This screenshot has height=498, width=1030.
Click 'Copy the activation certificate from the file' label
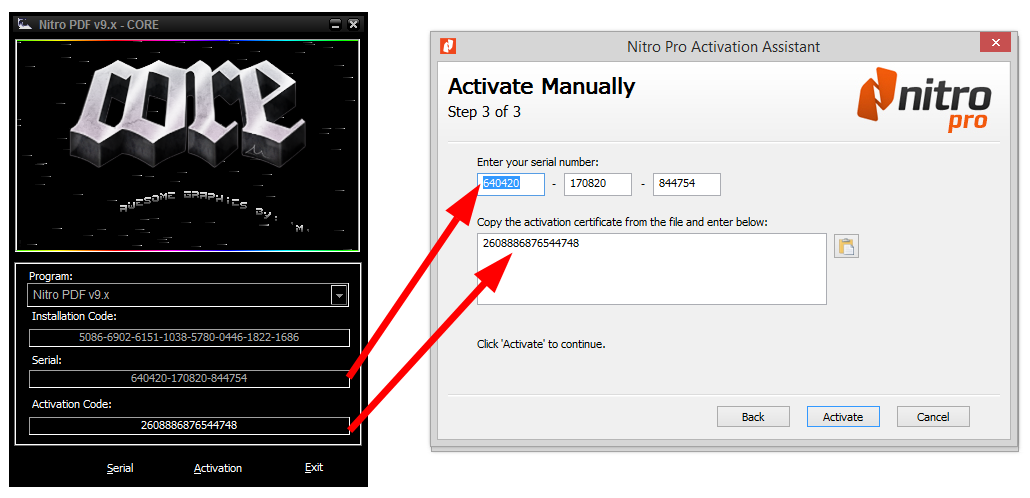(x=623, y=222)
